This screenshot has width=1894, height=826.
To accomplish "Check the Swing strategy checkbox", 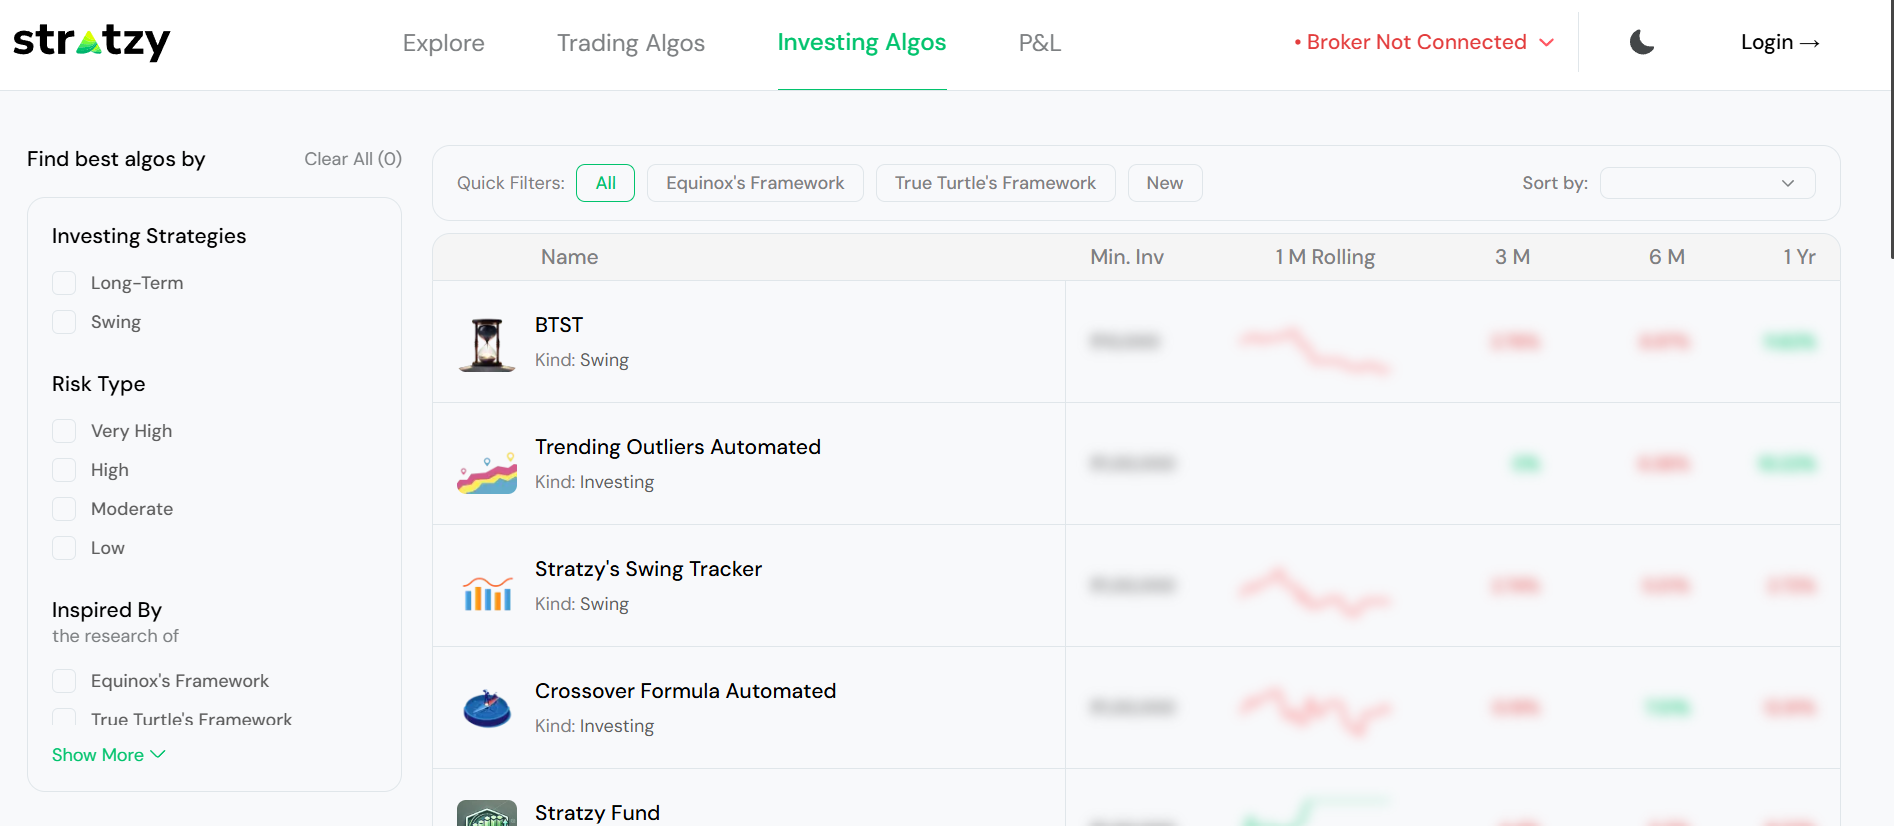I will 64,322.
